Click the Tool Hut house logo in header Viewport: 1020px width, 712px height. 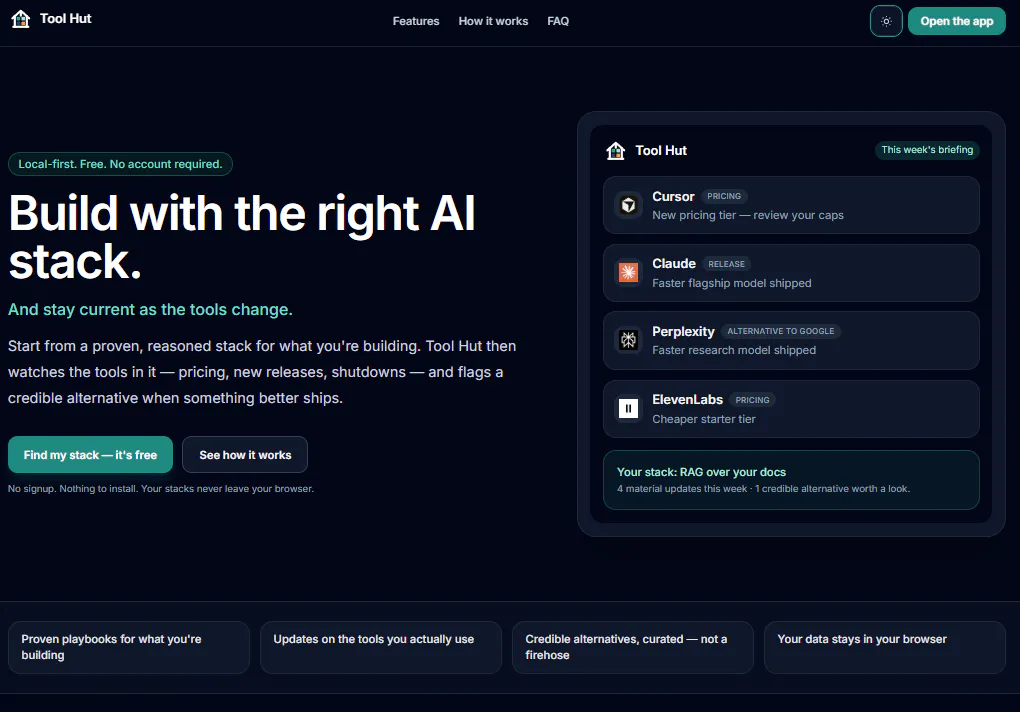[21, 19]
